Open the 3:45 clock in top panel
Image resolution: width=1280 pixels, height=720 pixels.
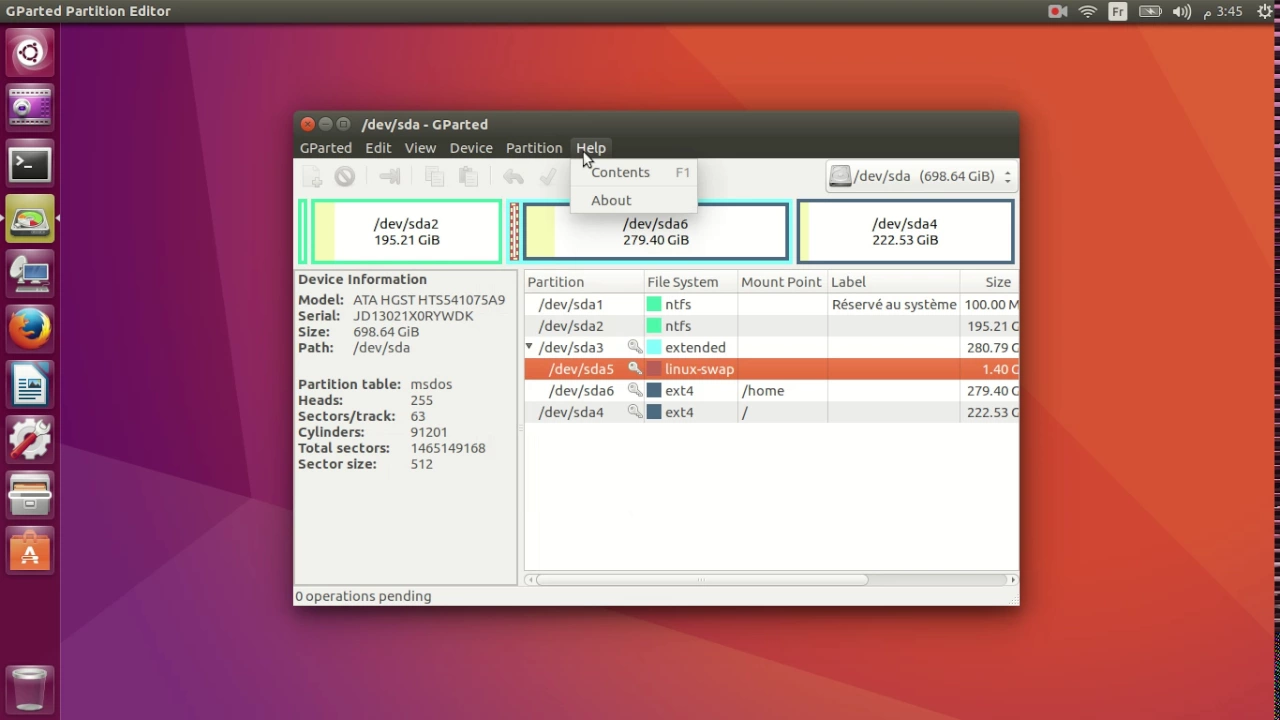(x=1222, y=11)
